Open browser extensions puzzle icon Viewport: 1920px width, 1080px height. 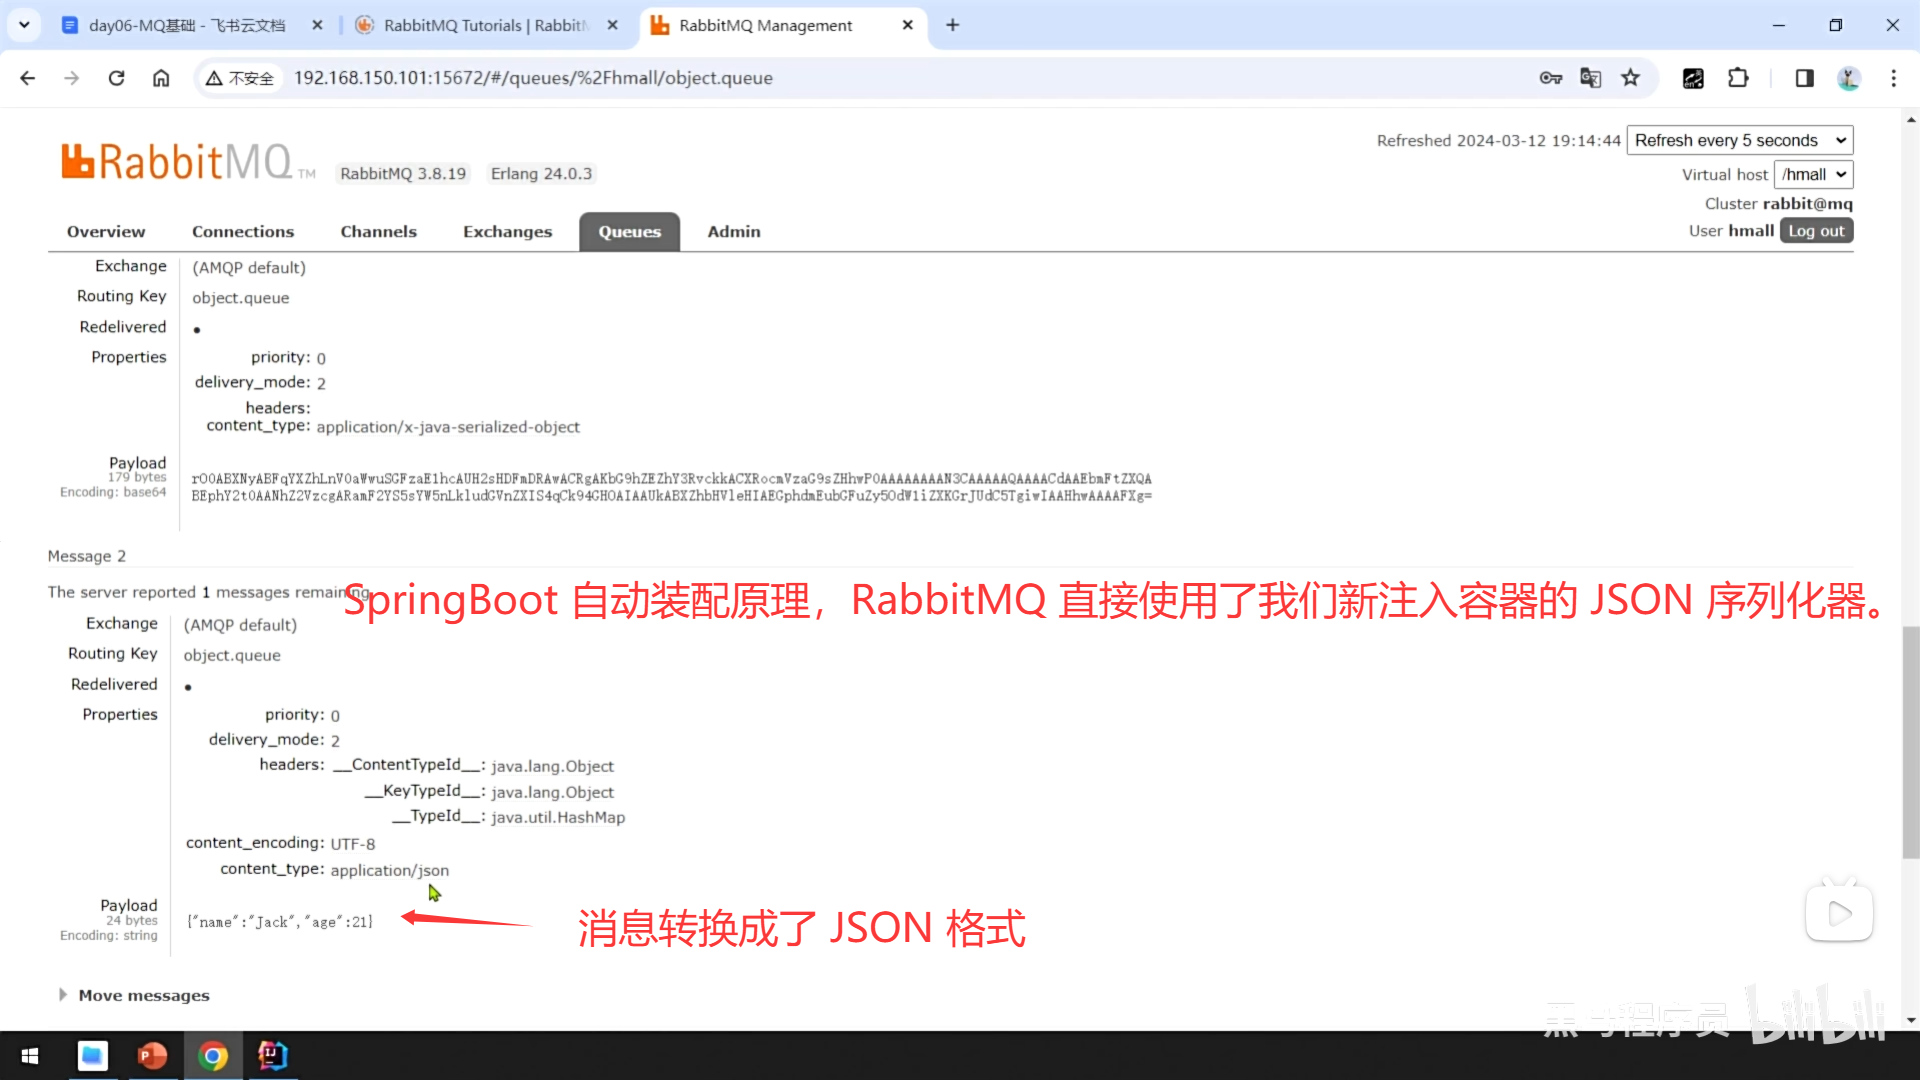1738,78
